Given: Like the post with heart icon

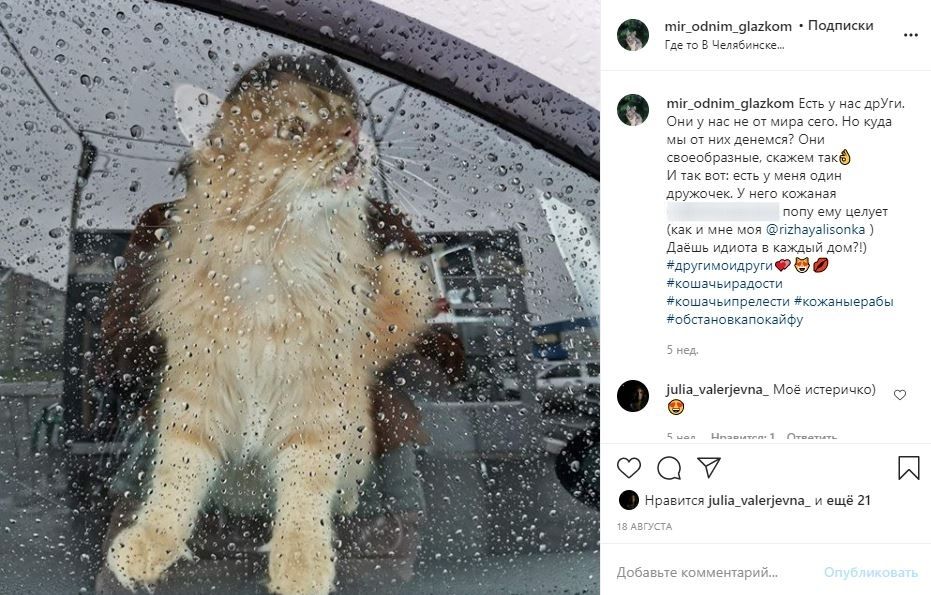Looking at the screenshot, I should (x=629, y=468).
